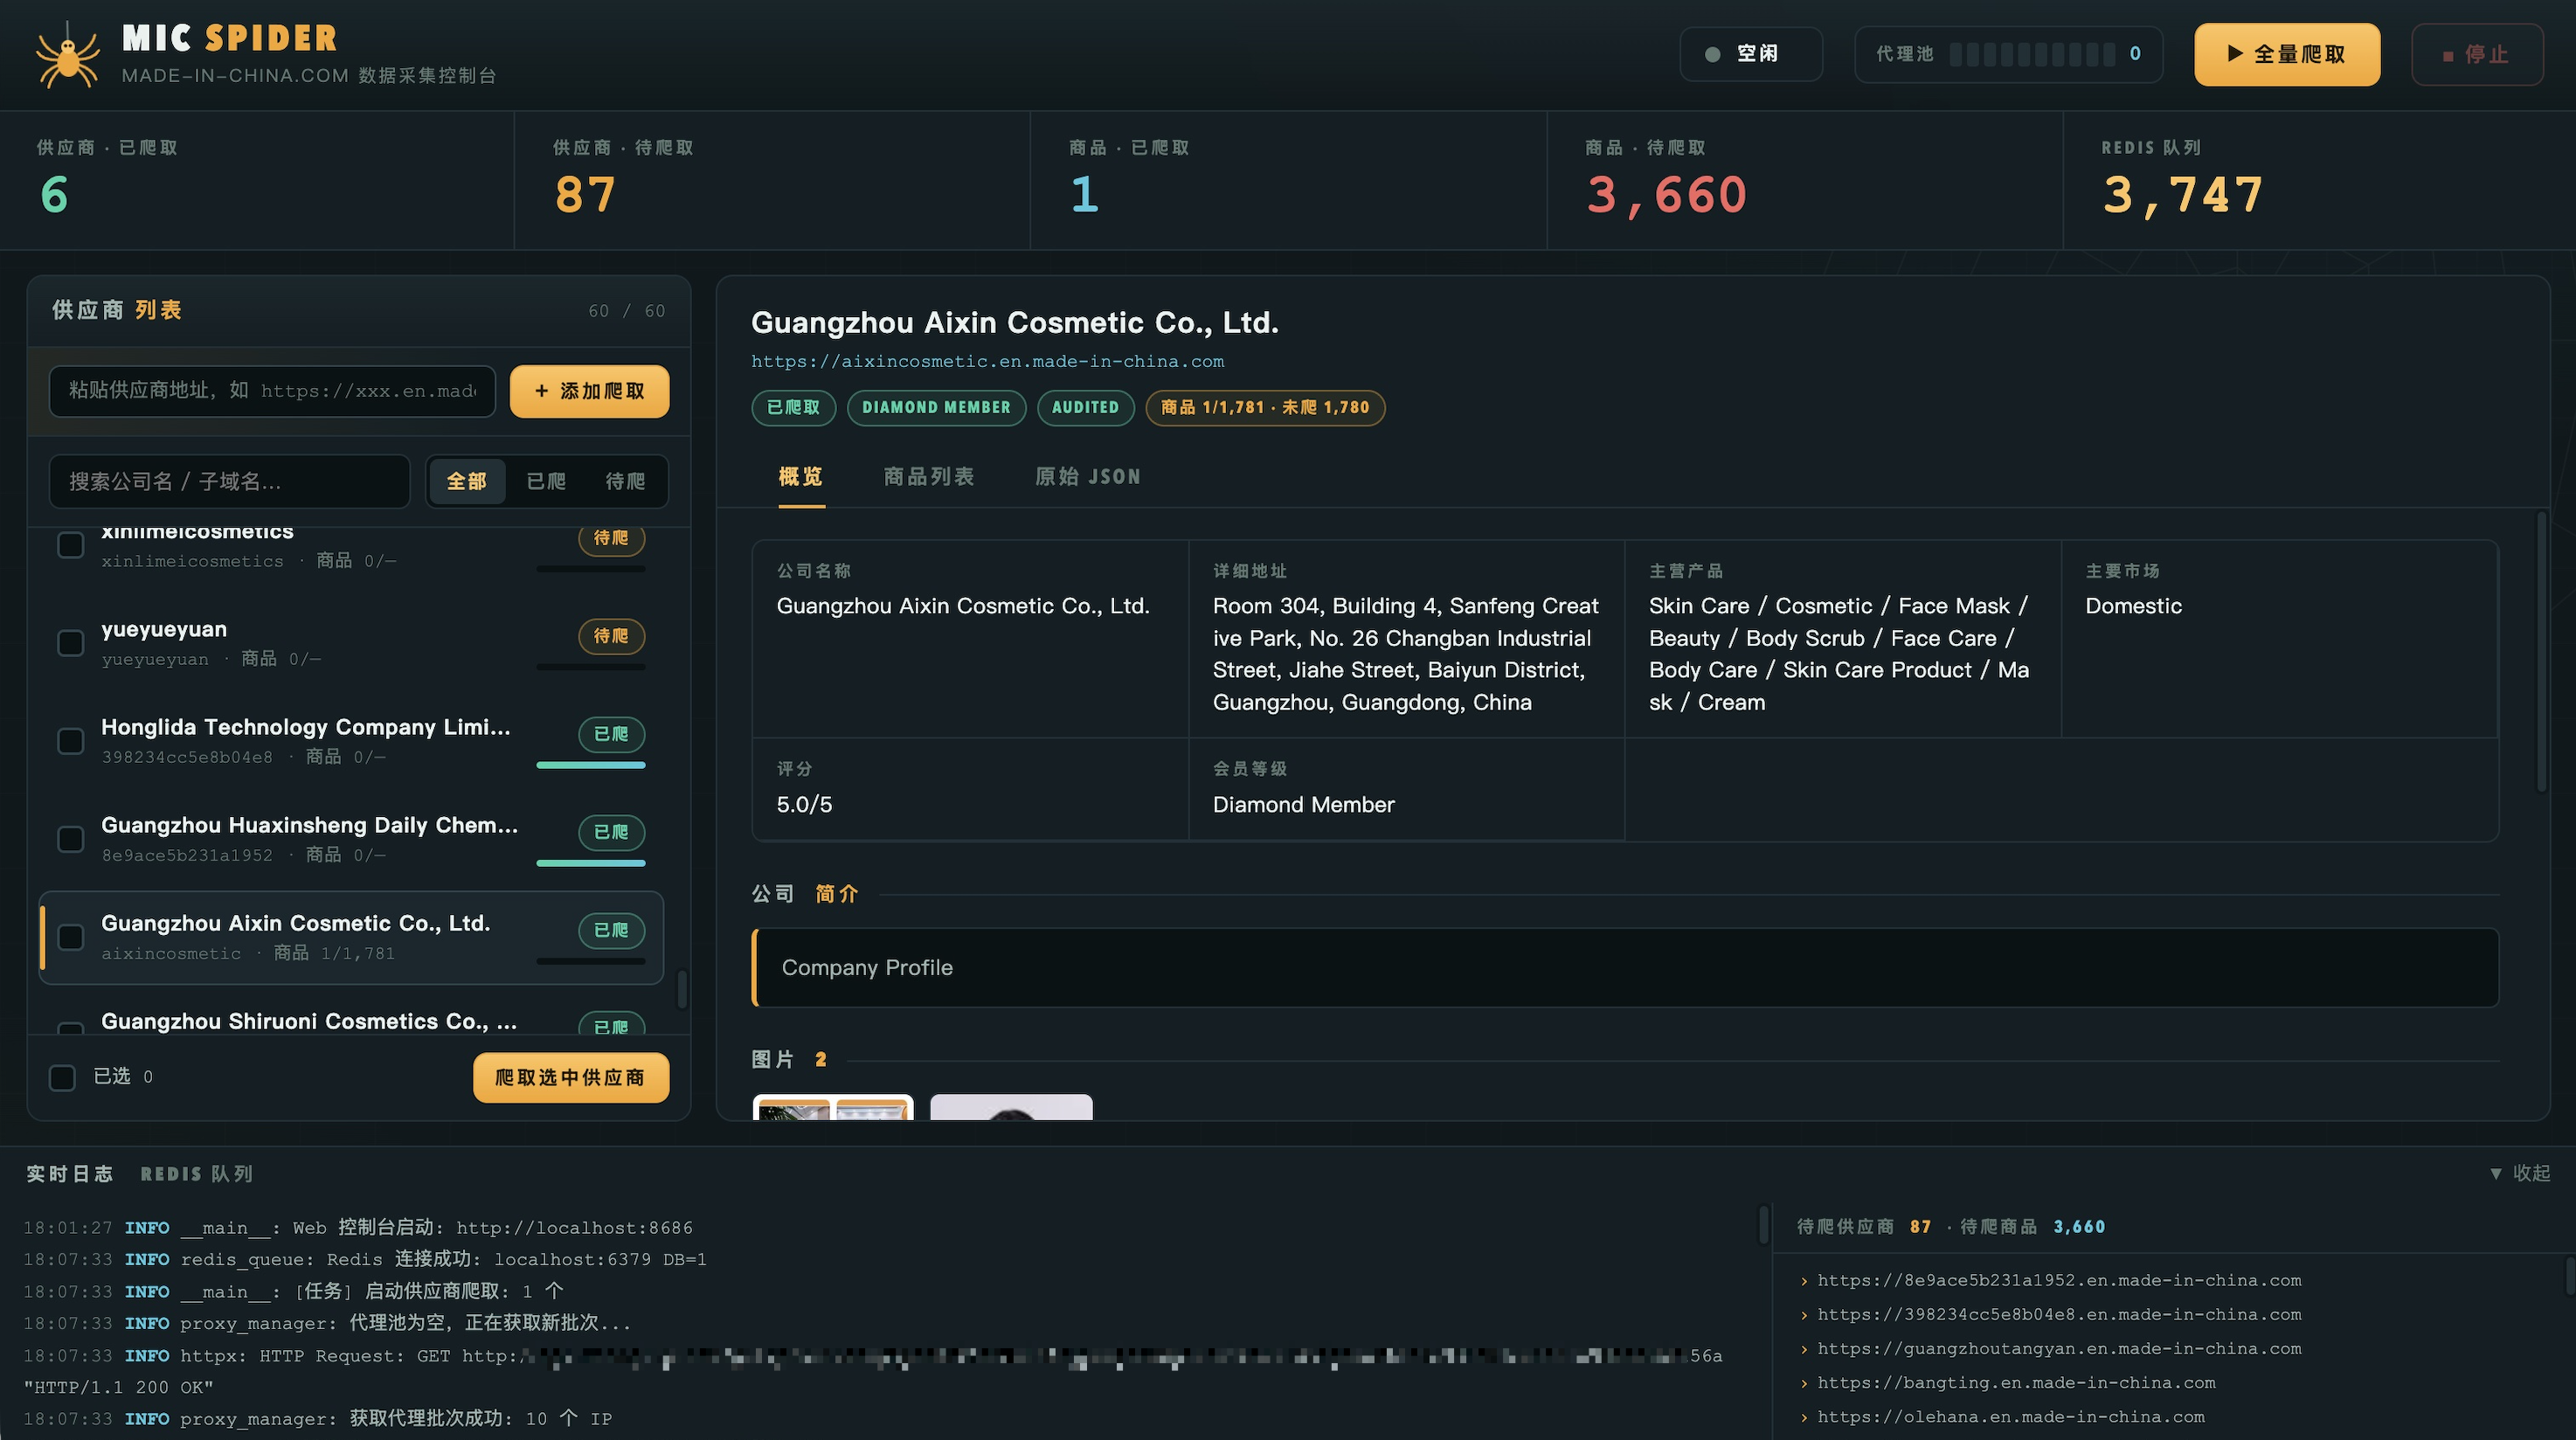
Task: Click the DIAMOND MEMBER badge
Action: coord(936,408)
